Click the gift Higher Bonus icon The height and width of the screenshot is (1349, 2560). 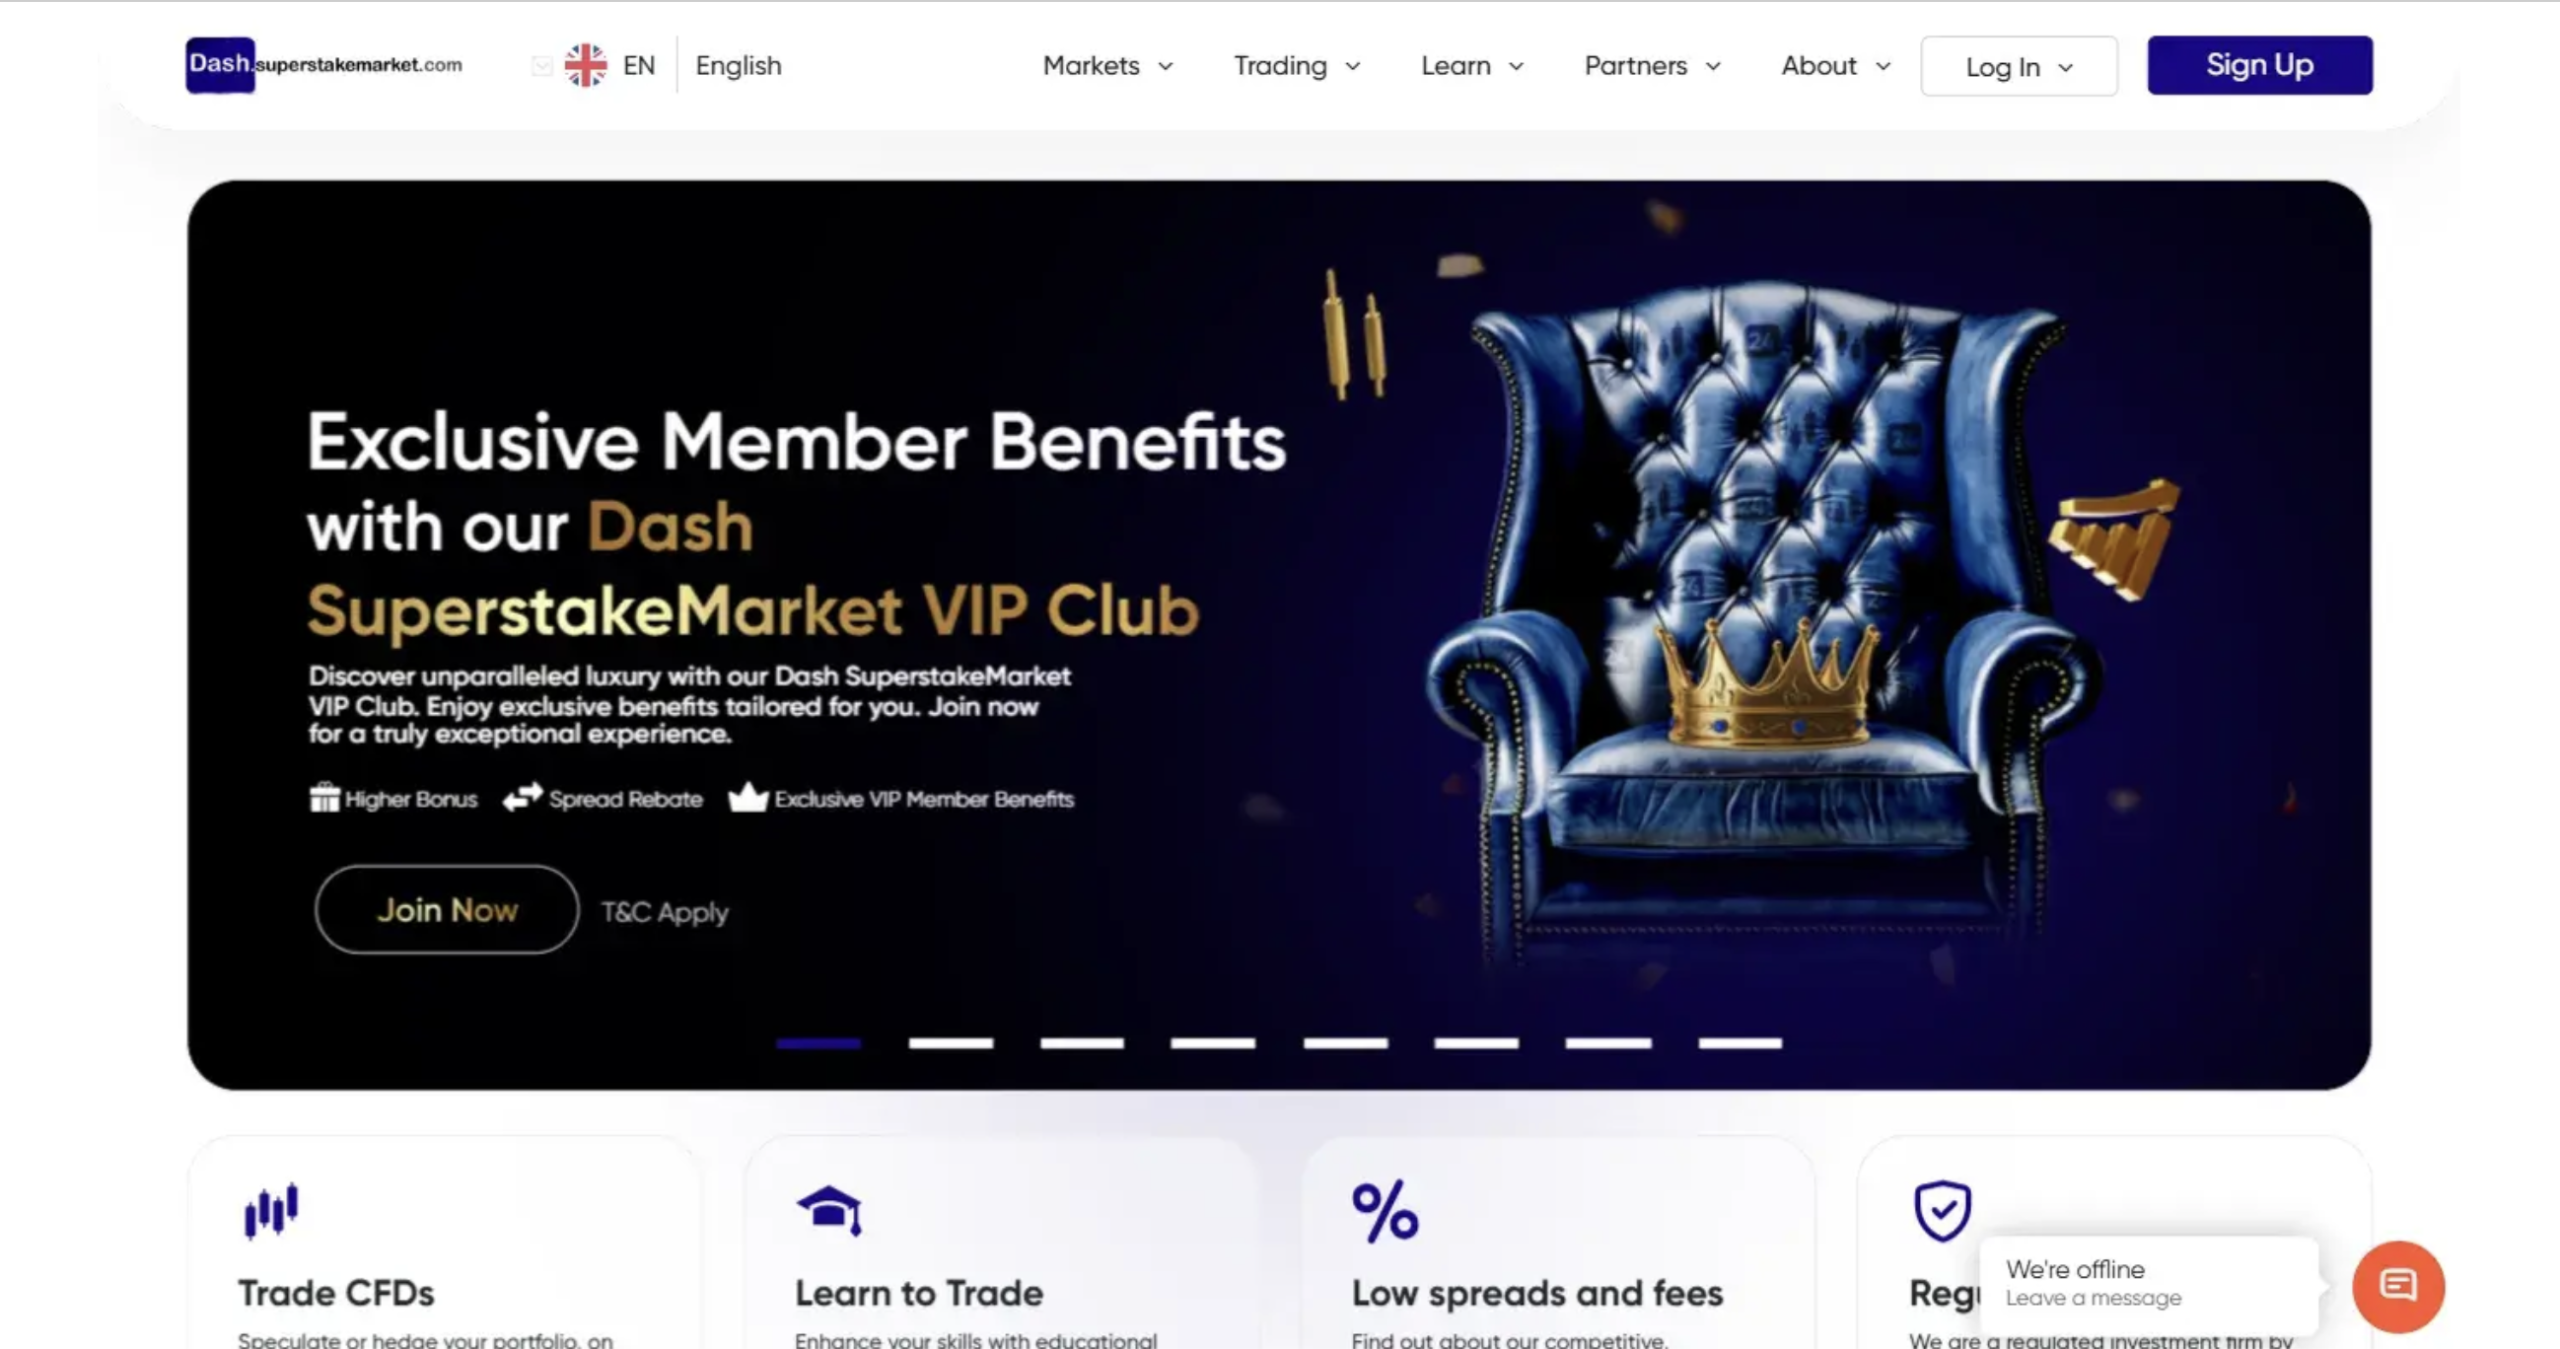point(324,797)
